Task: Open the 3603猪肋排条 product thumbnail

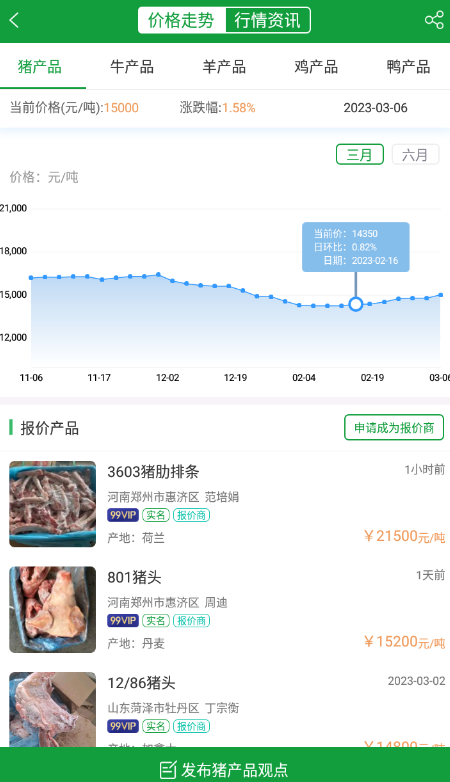Action: click(52, 504)
